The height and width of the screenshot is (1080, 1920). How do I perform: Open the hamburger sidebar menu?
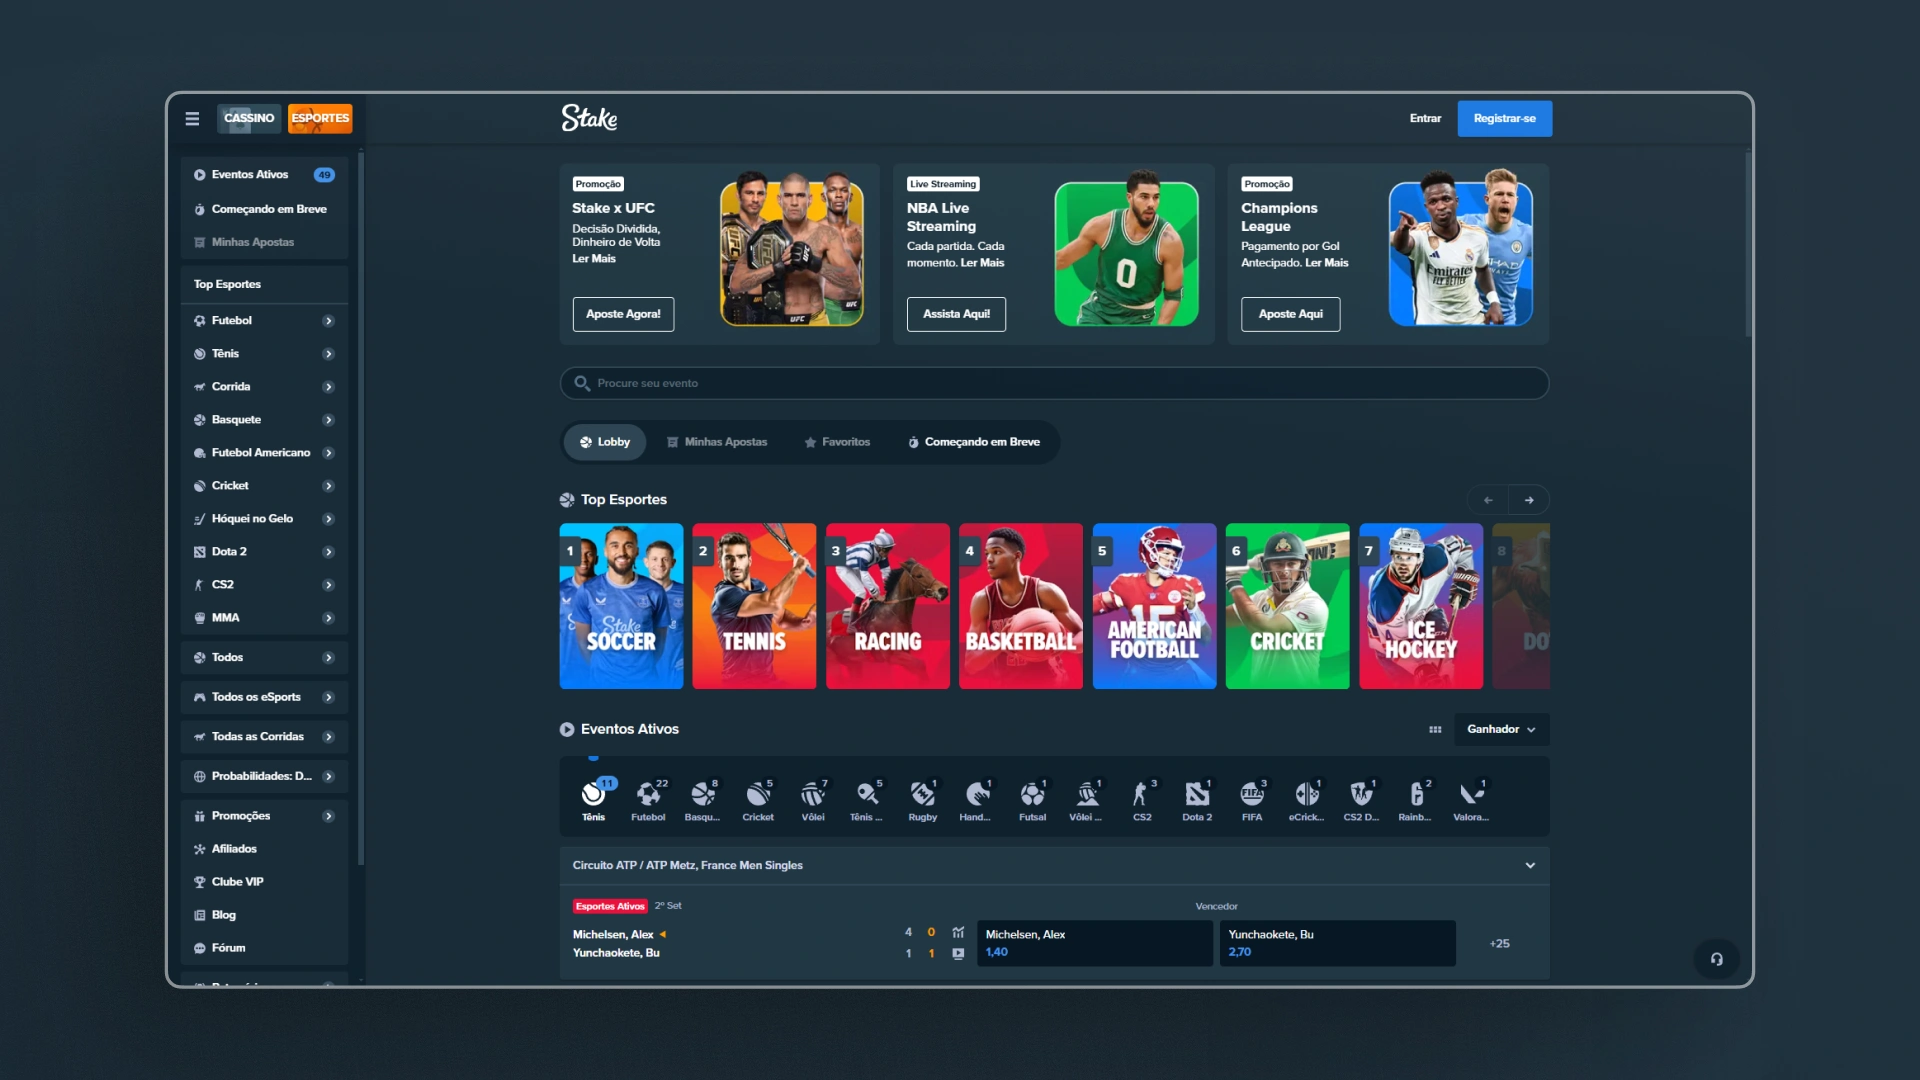click(x=192, y=119)
